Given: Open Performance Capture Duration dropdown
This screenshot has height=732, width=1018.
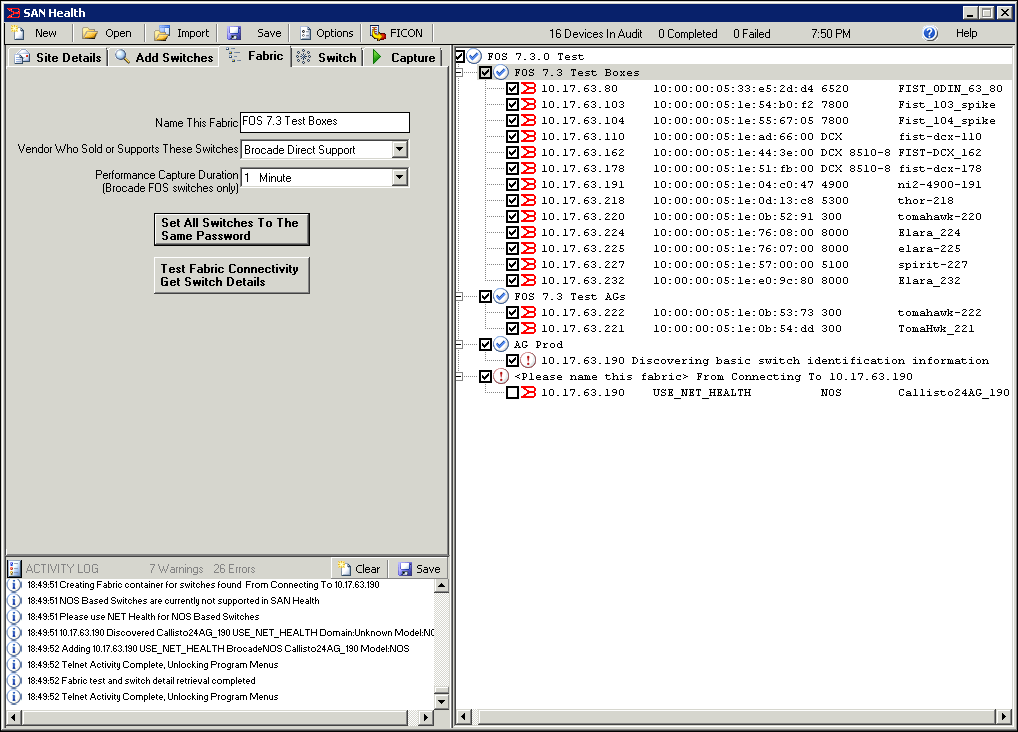Looking at the screenshot, I should point(399,177).
